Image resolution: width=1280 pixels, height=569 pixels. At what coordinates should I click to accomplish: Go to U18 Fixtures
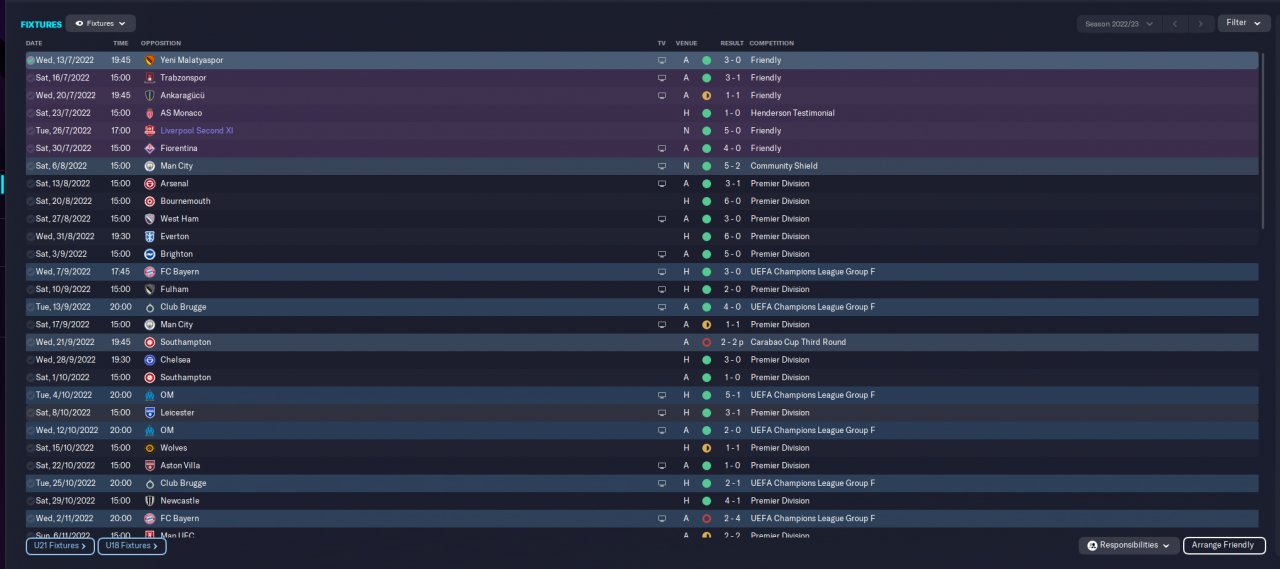pos(132,546)
